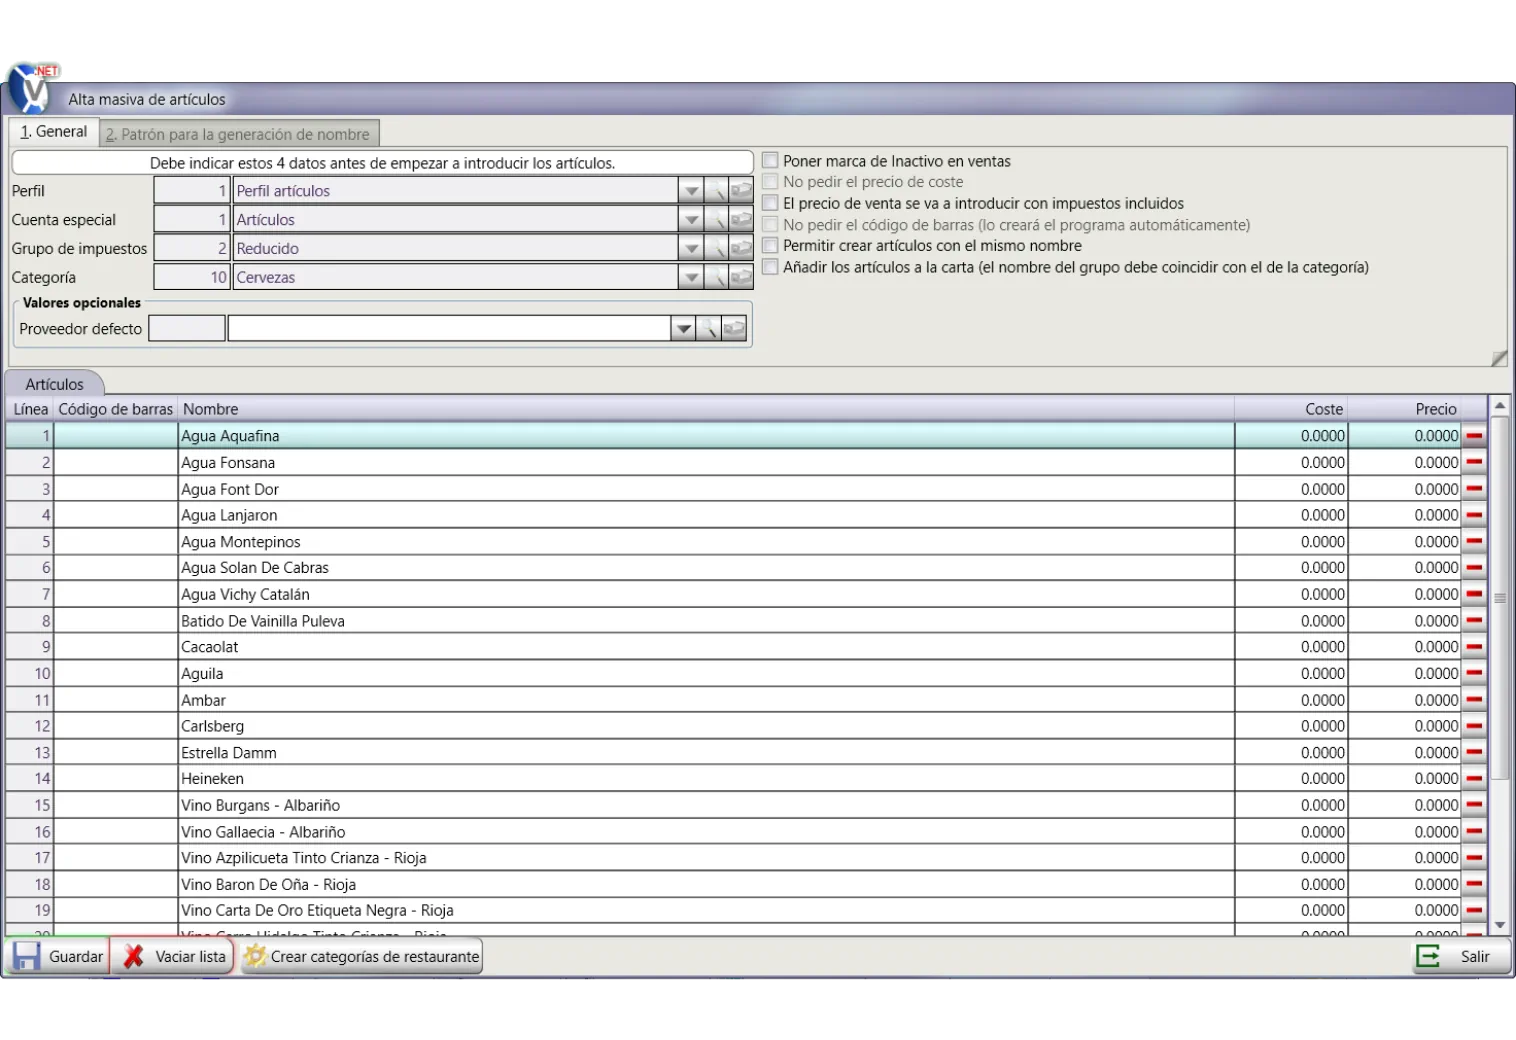Click the magnifier icon for Cuenta especial

coord(716,219)
